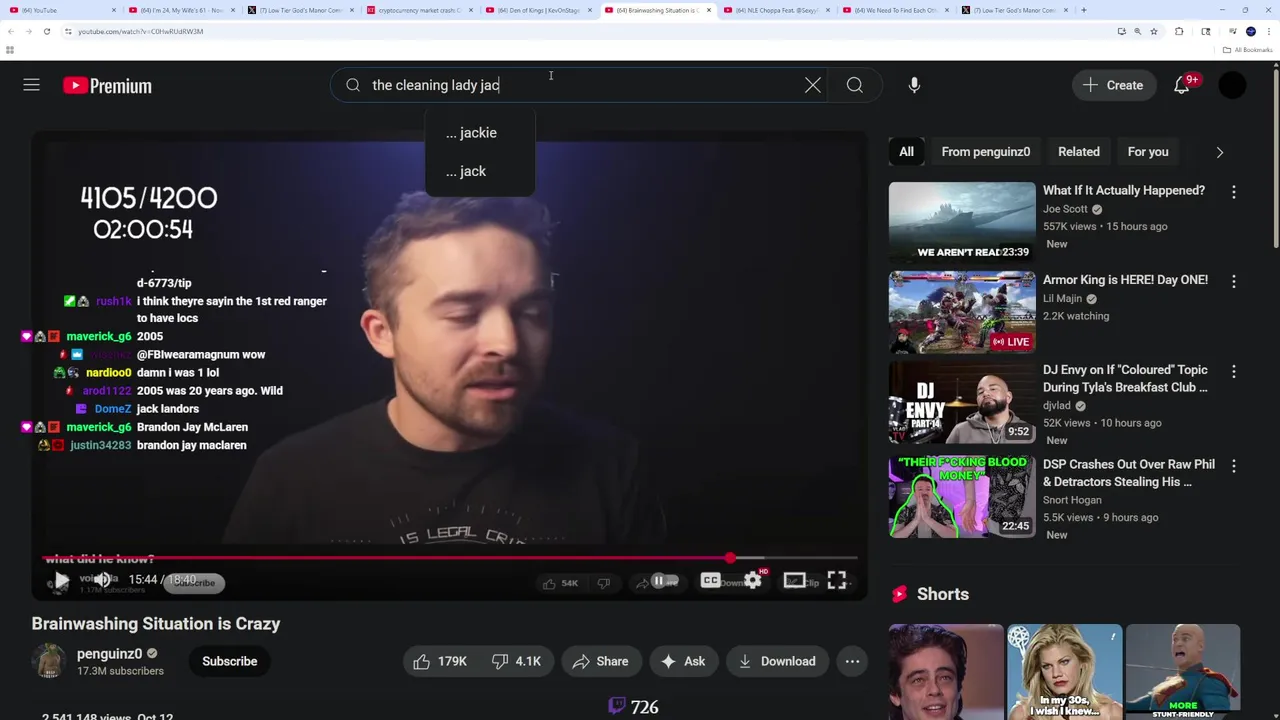Select the From penguinz0 chip
The height and width of the screenshot is (720, 1280).
click(985, 152)
